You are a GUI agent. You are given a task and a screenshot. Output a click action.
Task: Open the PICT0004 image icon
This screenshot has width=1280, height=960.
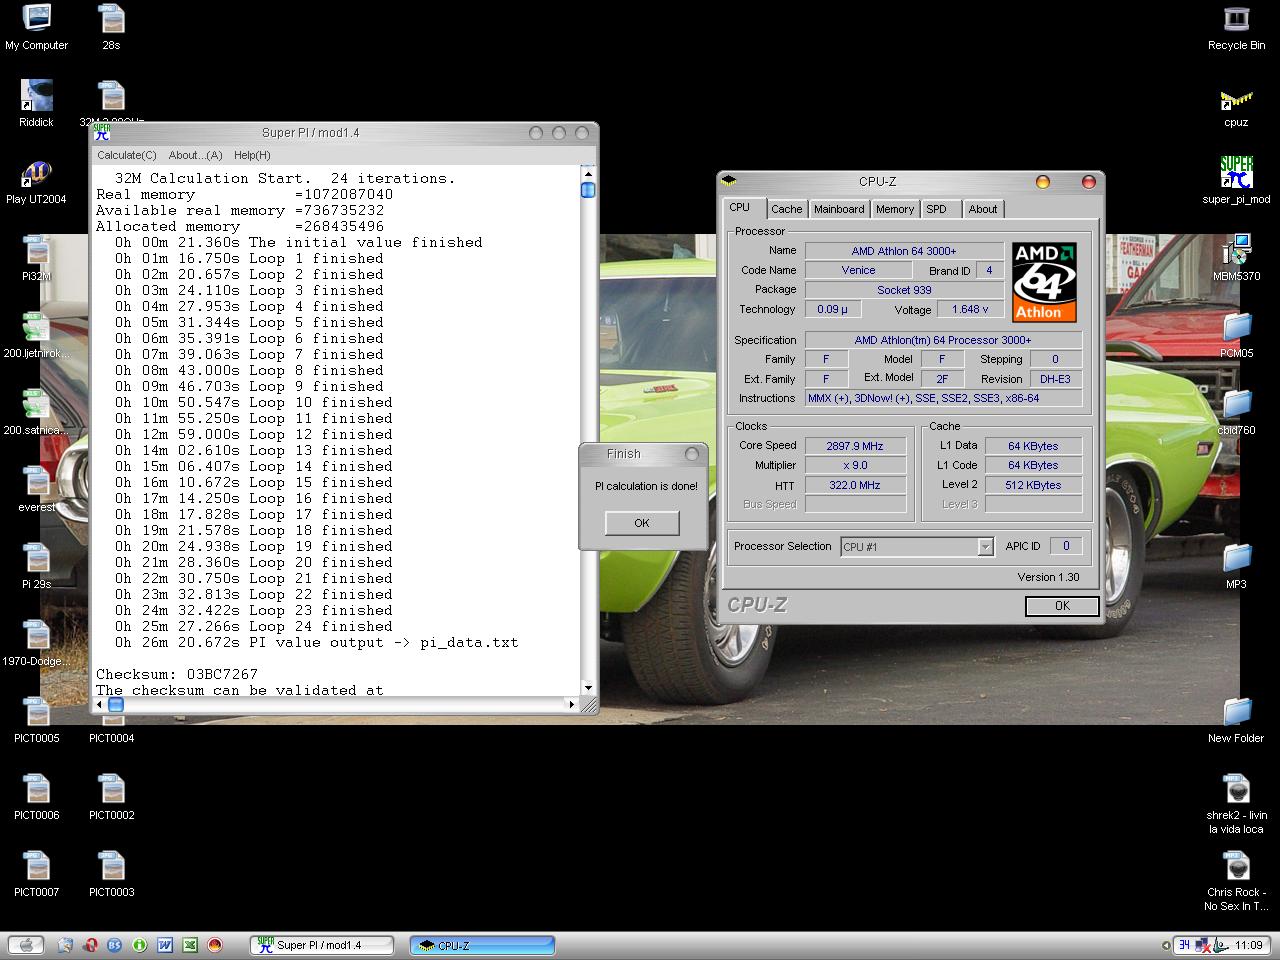coord(111,720)
